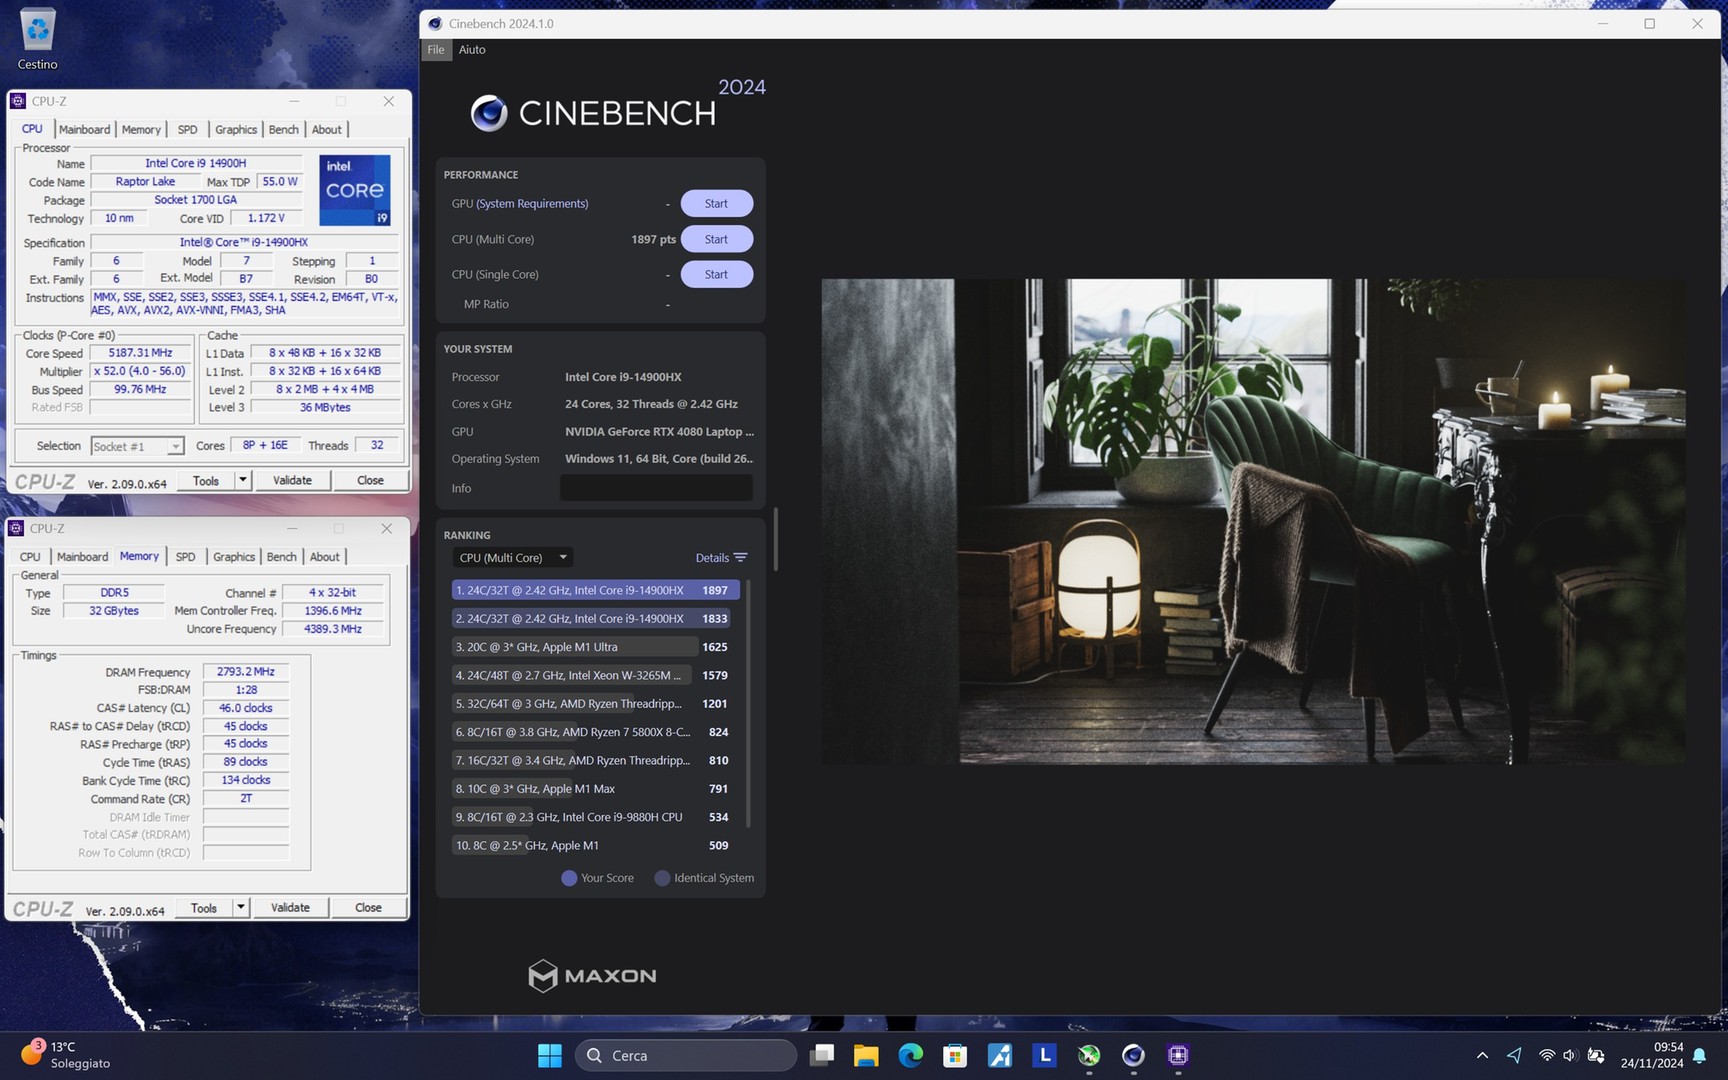Start the CPU (Single Core) benchmark
The image size is (1728, 1080).
(x=716, y=274)
